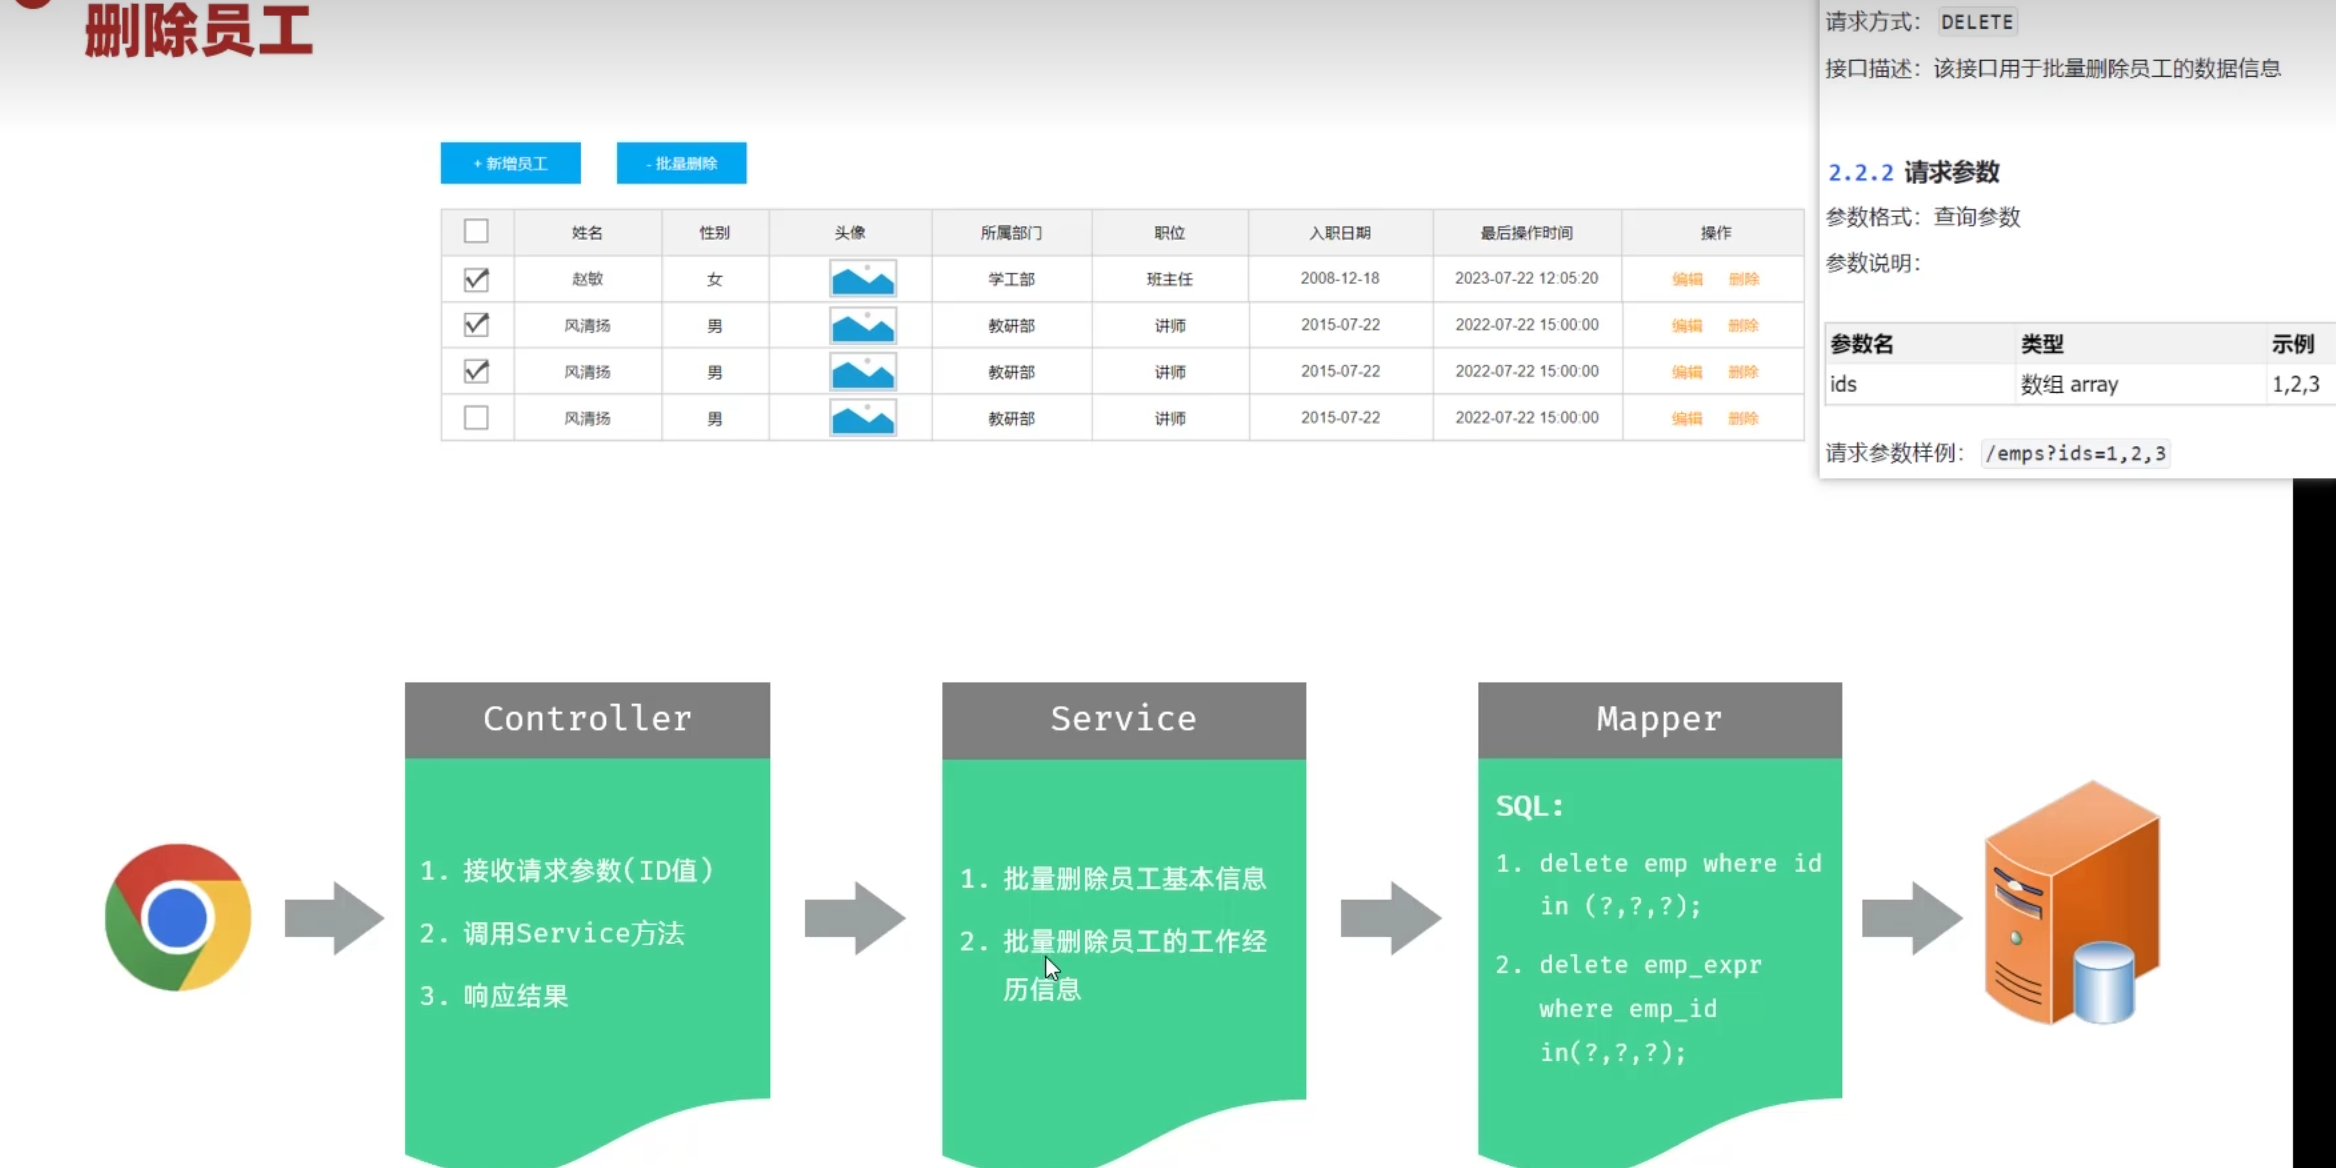
Task: Click gray arrow pointing to database server
Action: click(x=1911, y=917)
